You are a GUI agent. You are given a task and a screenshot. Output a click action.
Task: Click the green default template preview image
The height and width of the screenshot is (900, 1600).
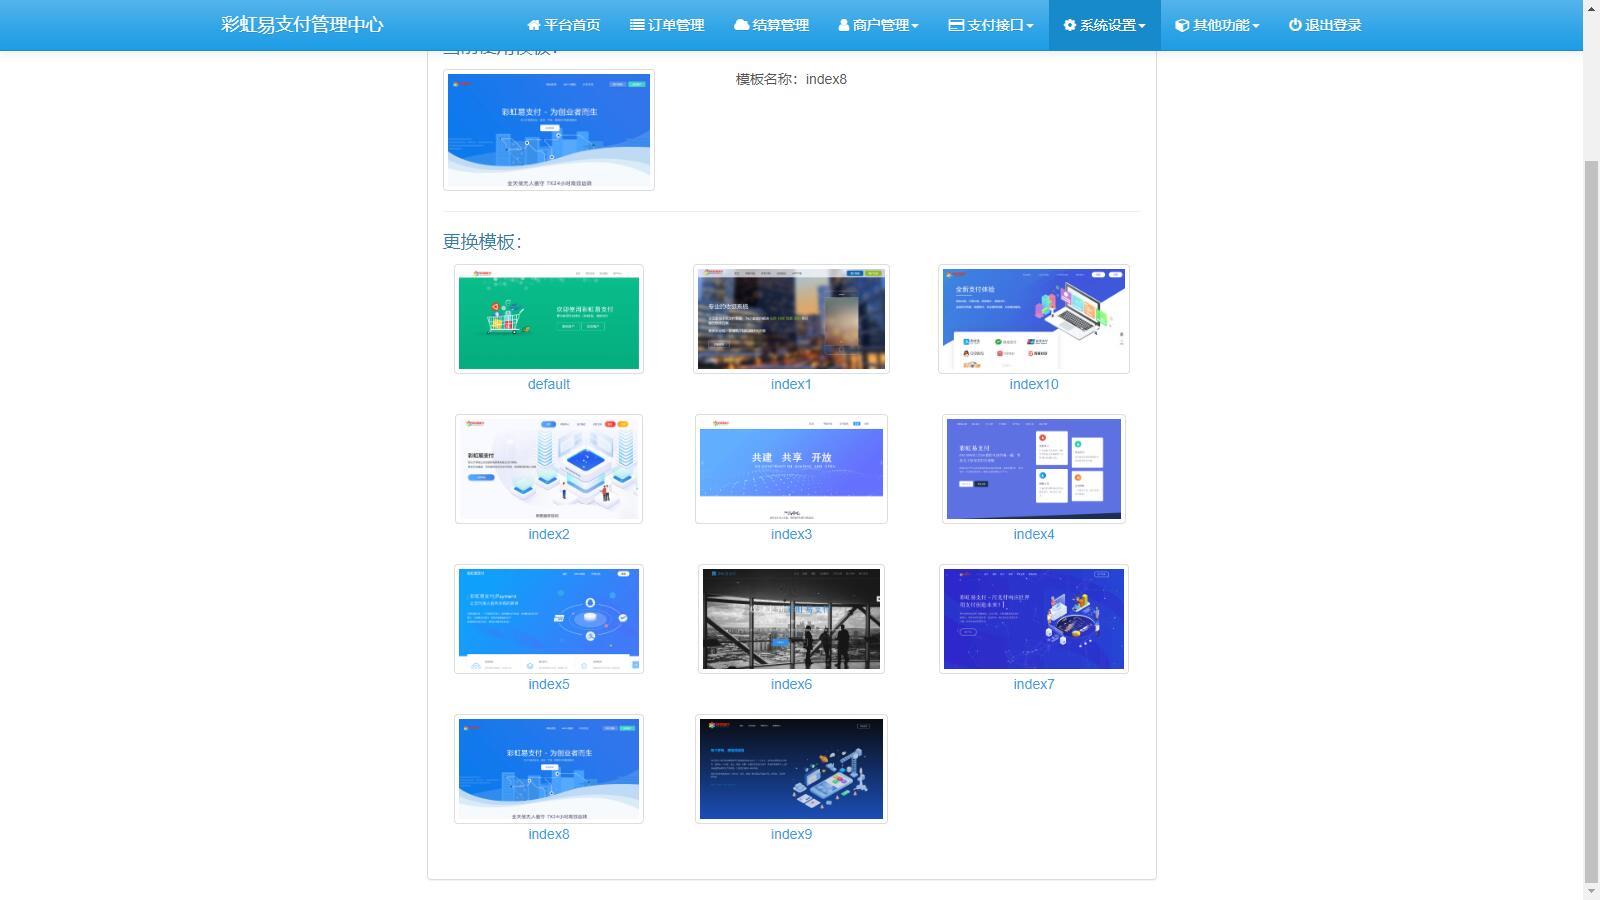pyautogui.click(x=548, y=318)
